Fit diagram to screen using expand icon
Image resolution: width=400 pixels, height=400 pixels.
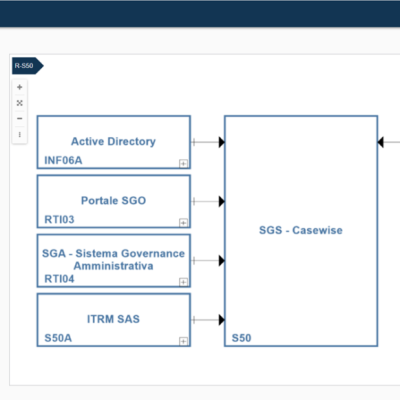tap(20, 103)
